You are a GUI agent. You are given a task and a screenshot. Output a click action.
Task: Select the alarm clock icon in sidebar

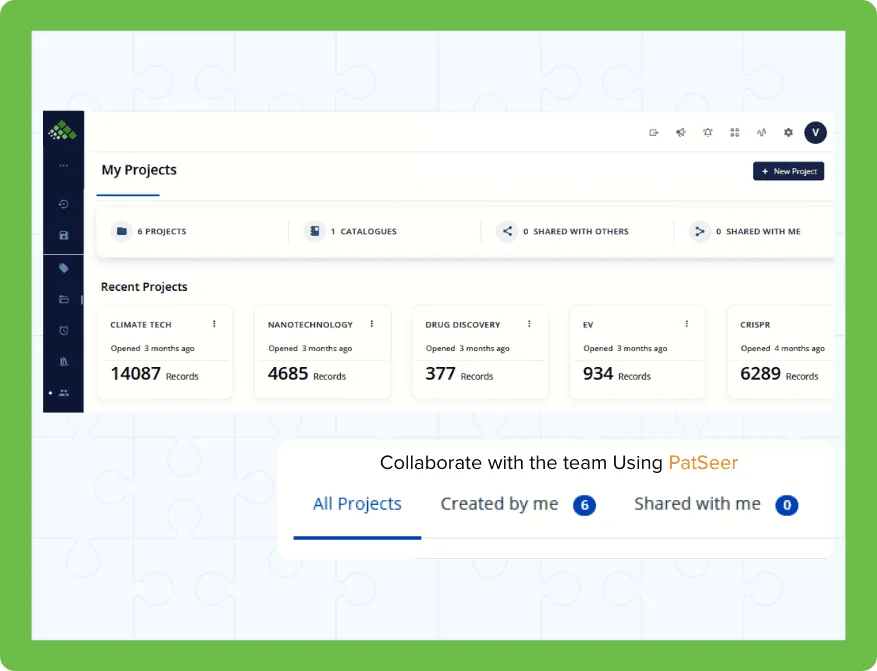64,330
